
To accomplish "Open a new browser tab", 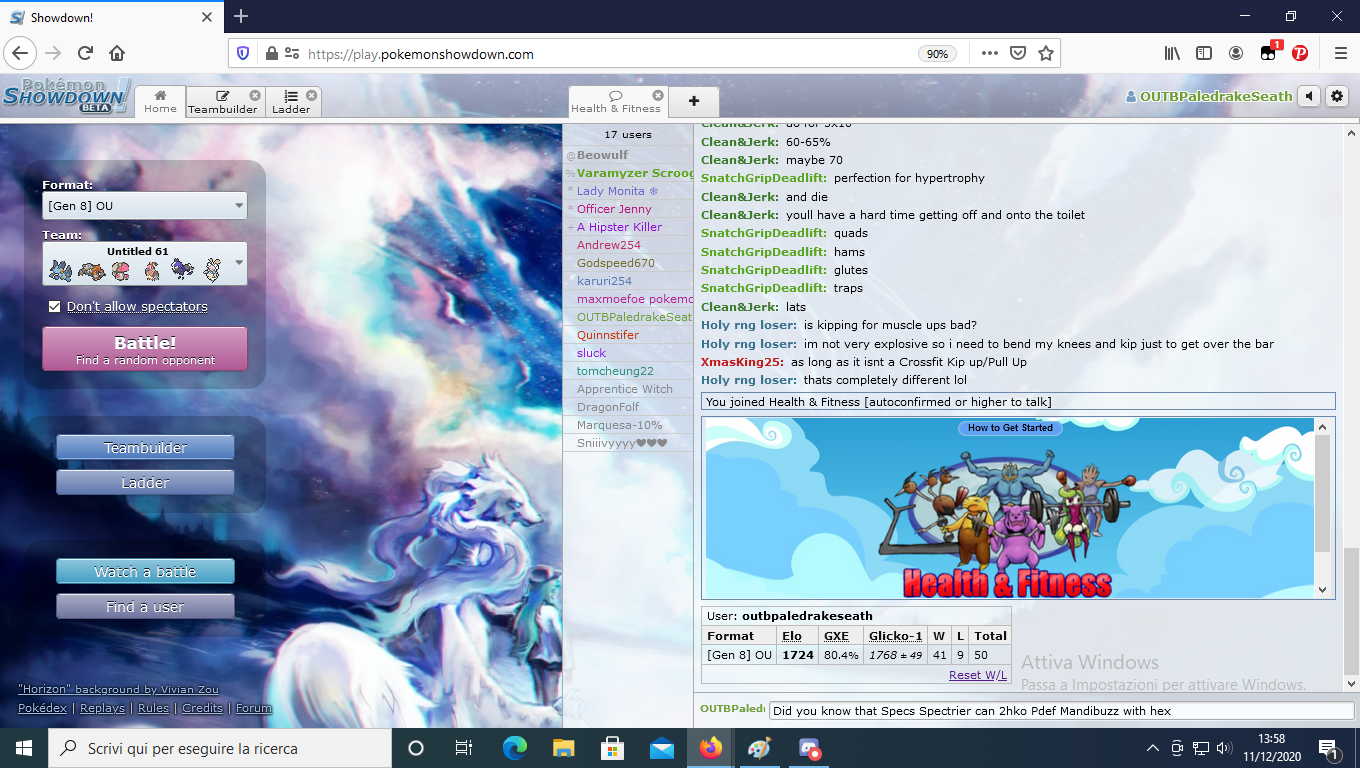I will coord(241,16).
